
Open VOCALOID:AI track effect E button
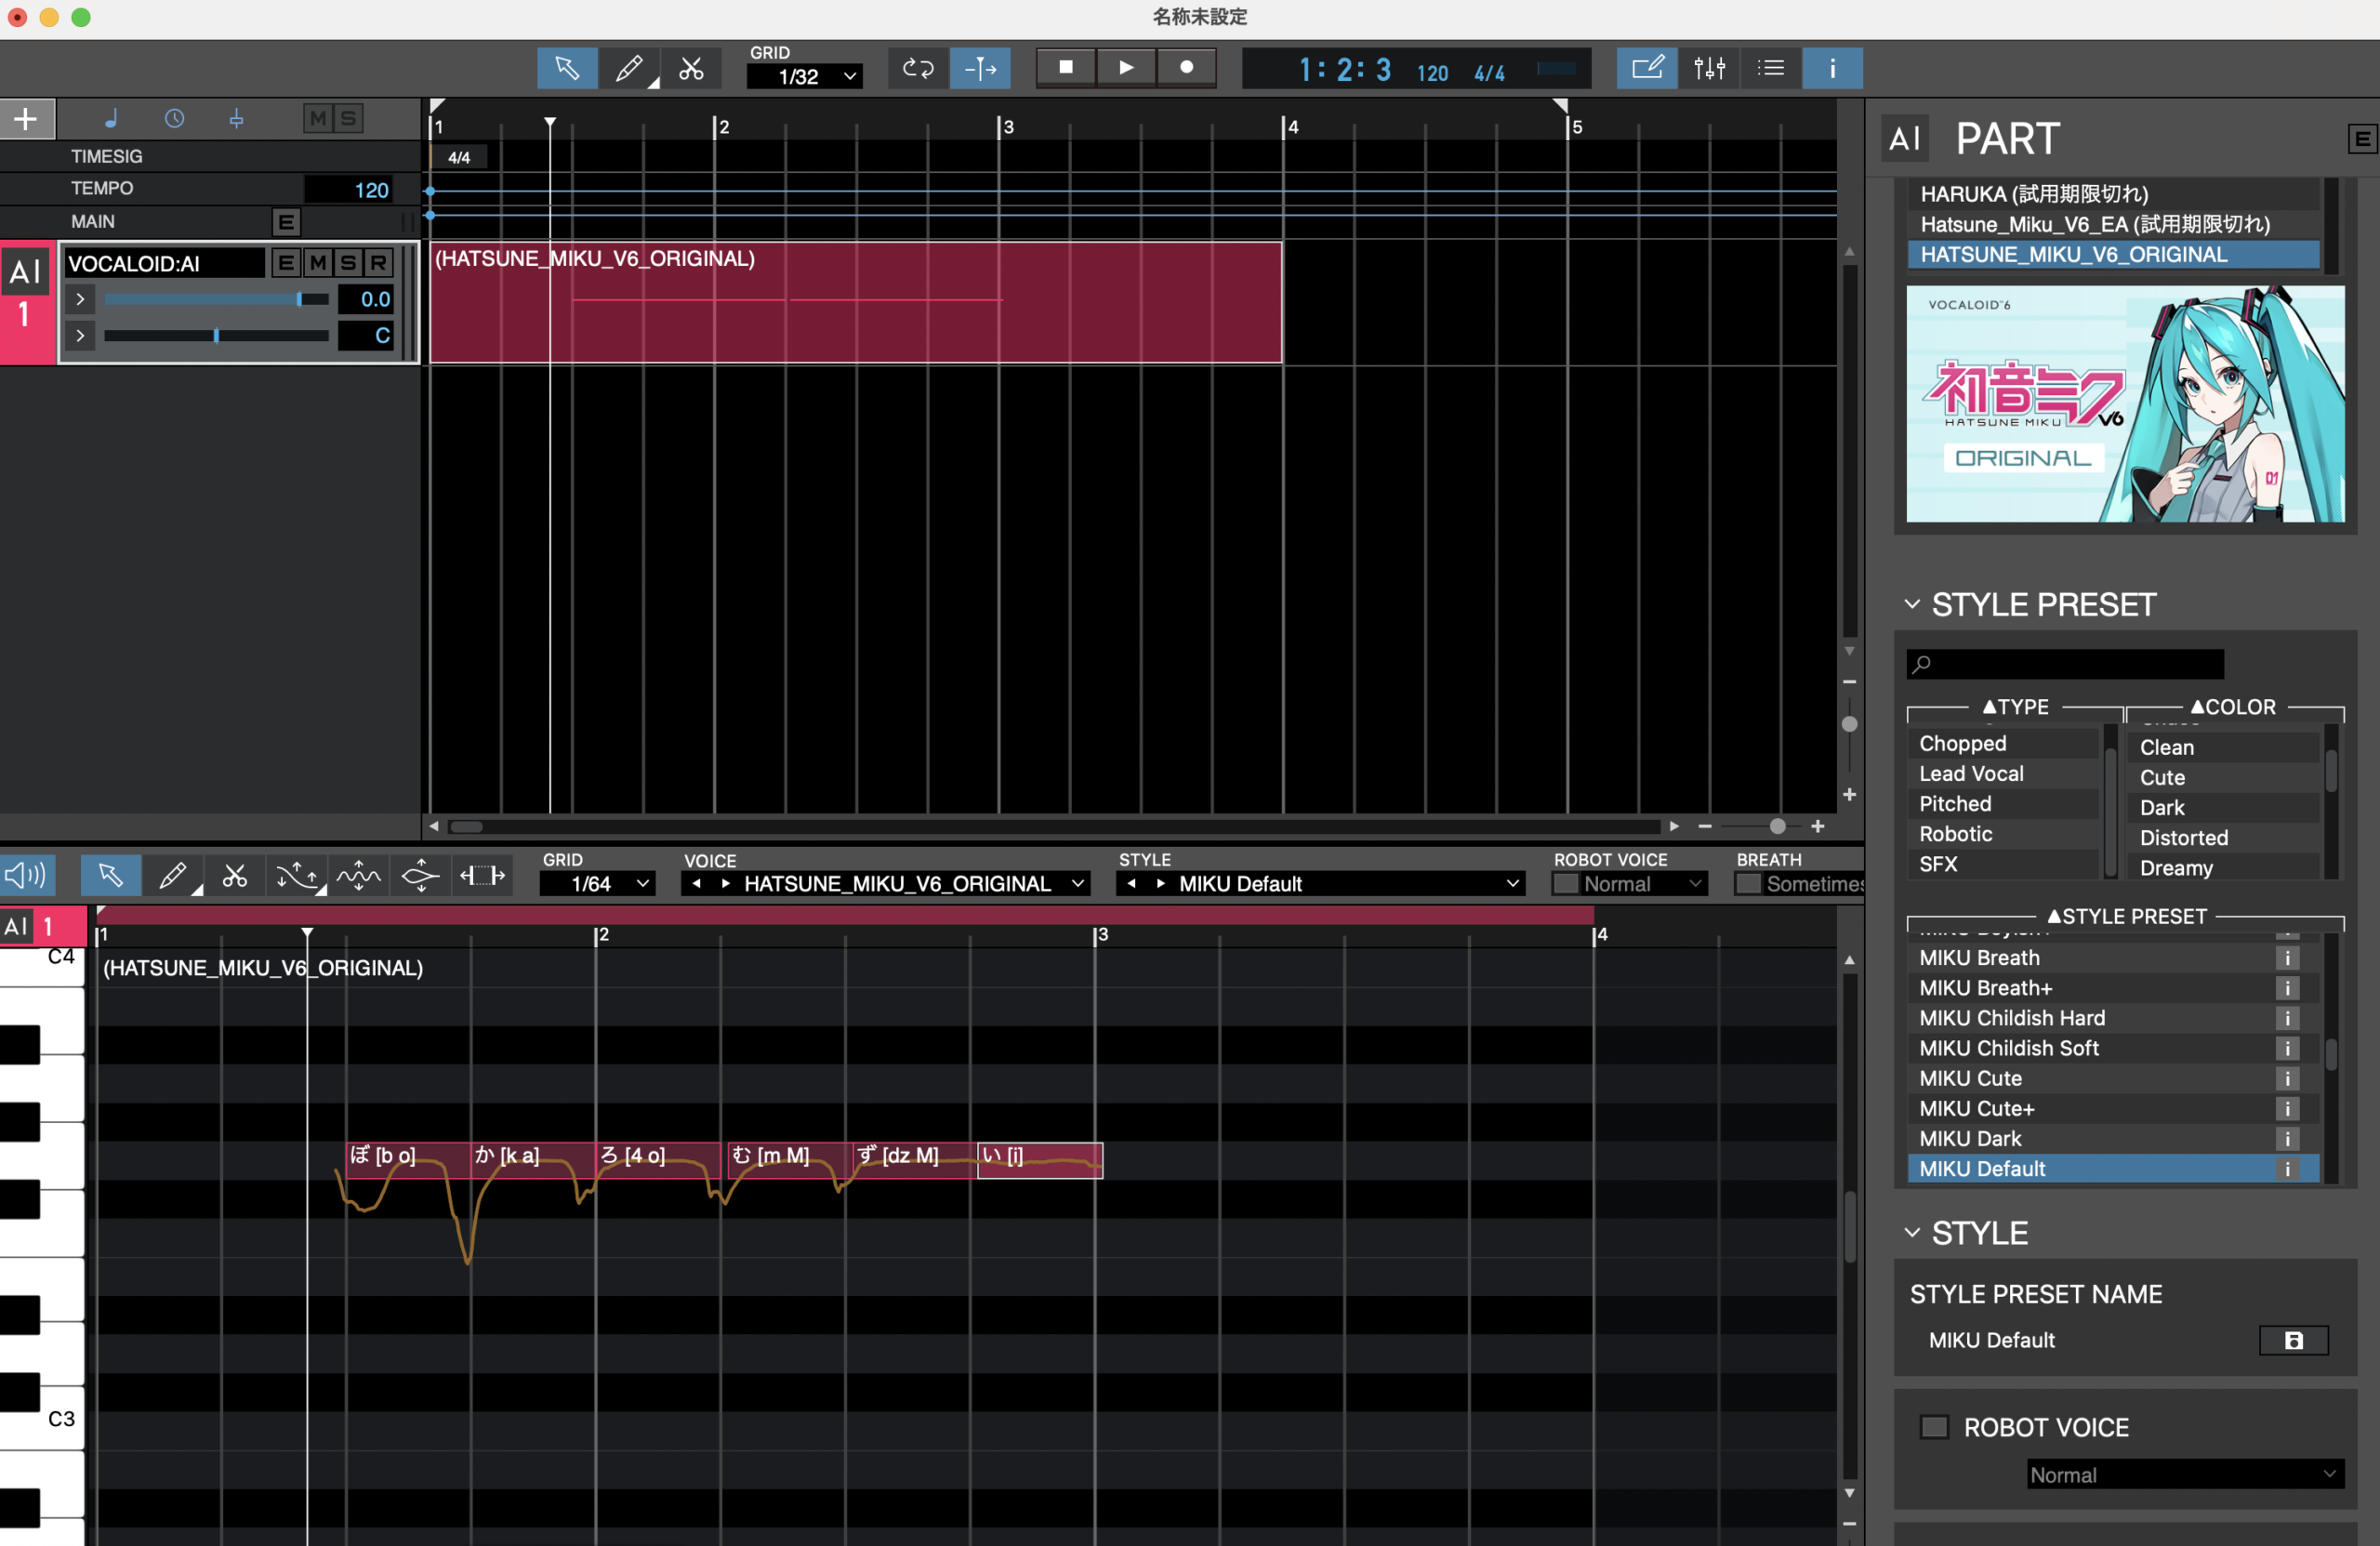[287, 263]
